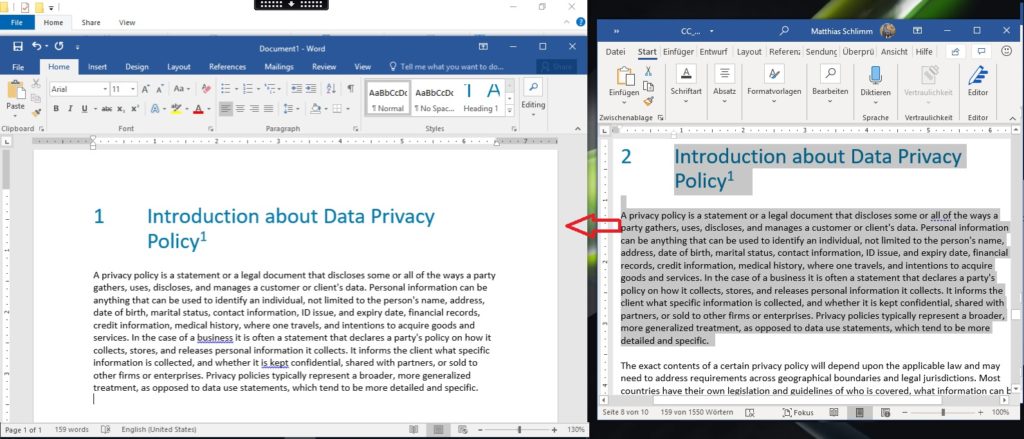Open the Arial font name dropdown
Image resolution: width=1024 pixels, height=439 pixels.
coord(105,89)
